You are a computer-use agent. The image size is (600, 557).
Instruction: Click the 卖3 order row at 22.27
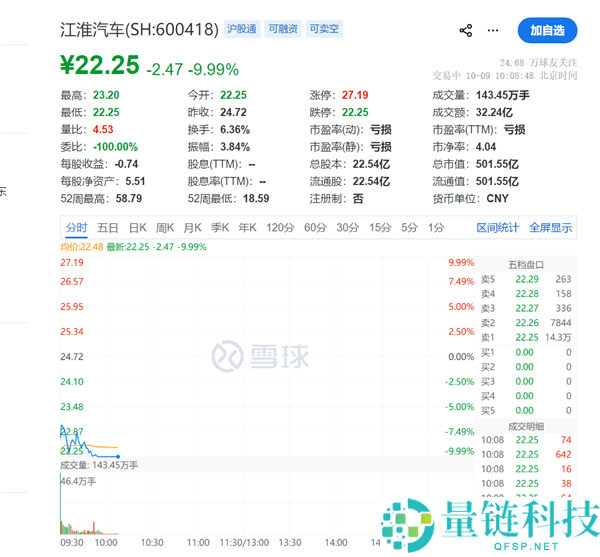coord(526,308)
